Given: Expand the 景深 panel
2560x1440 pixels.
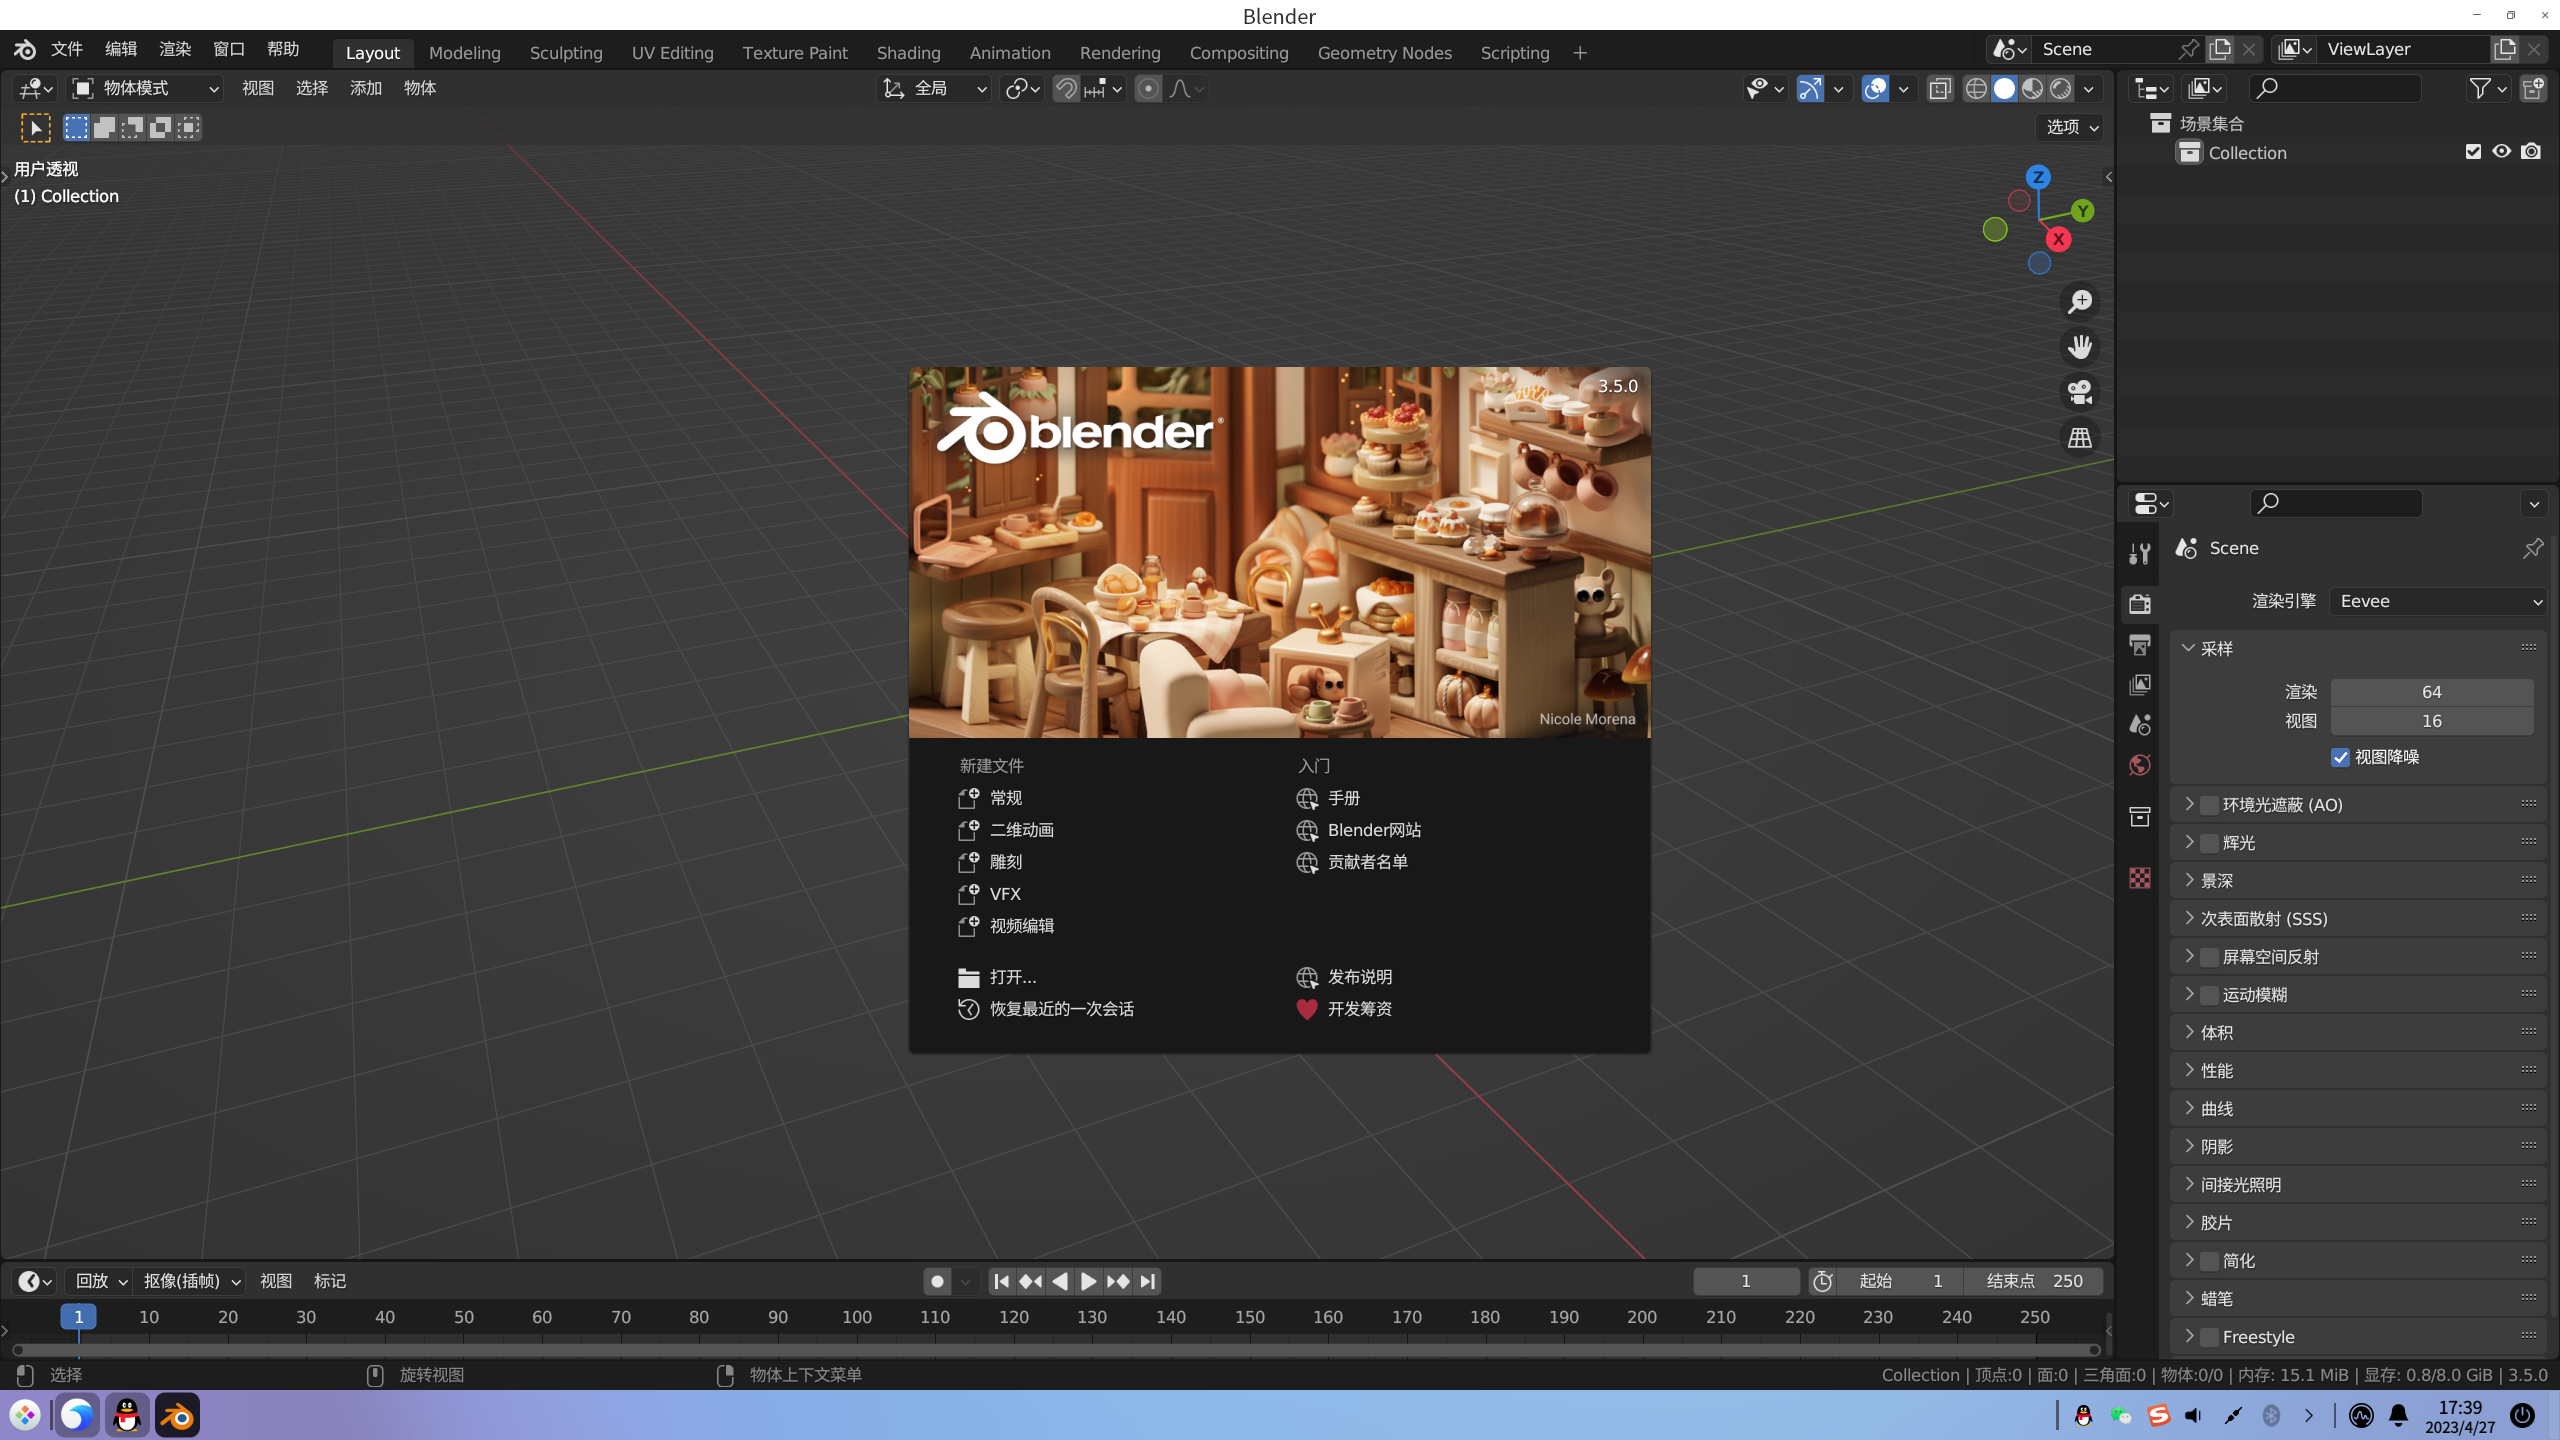Looking at the screenshot, I should click(x=2216, y=881).
